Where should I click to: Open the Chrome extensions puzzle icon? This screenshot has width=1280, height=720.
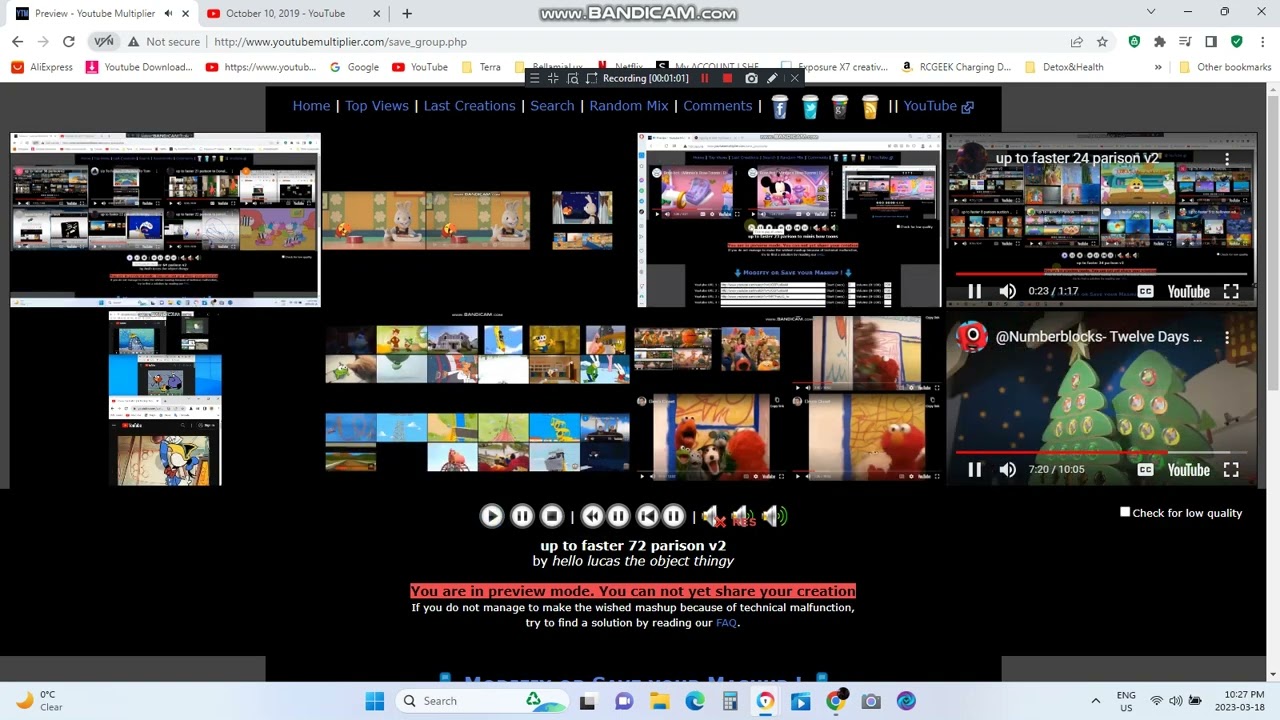(1159, 42)
